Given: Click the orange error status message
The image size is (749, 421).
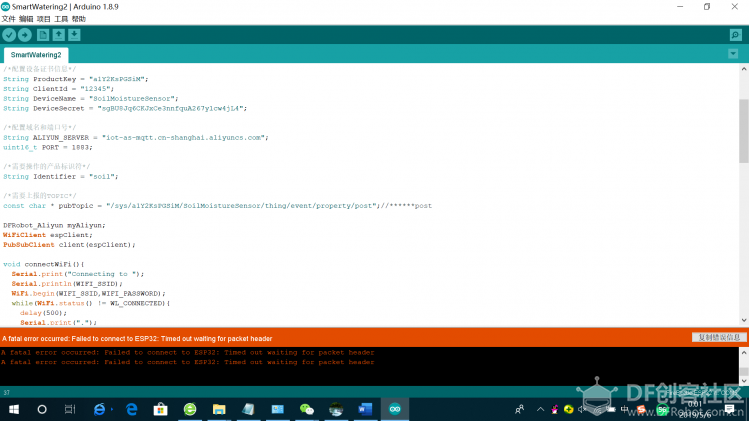Looking at the screenshot, I should tap(137, 338).
